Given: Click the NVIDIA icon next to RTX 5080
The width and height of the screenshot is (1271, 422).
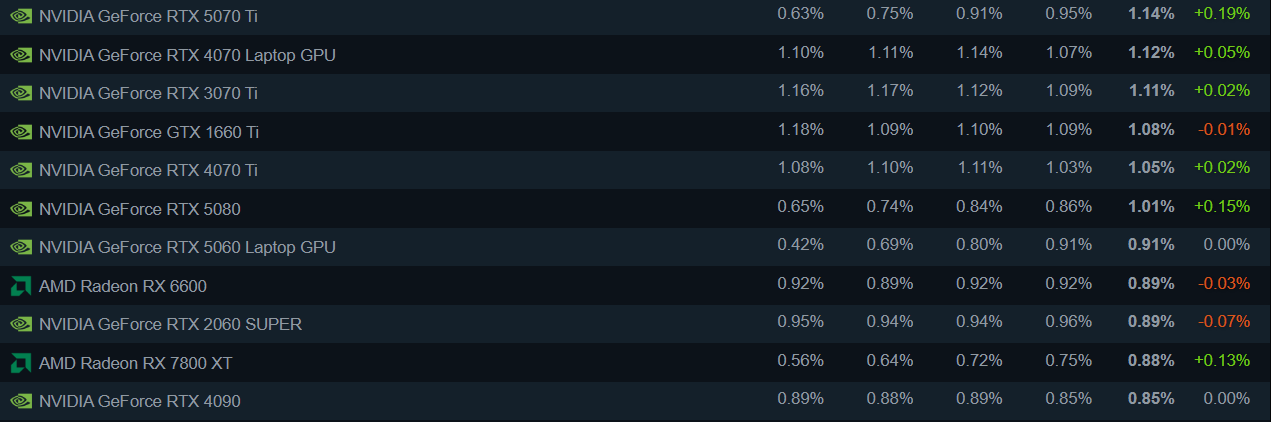Looking at the screenshot, I should (20, 209).
